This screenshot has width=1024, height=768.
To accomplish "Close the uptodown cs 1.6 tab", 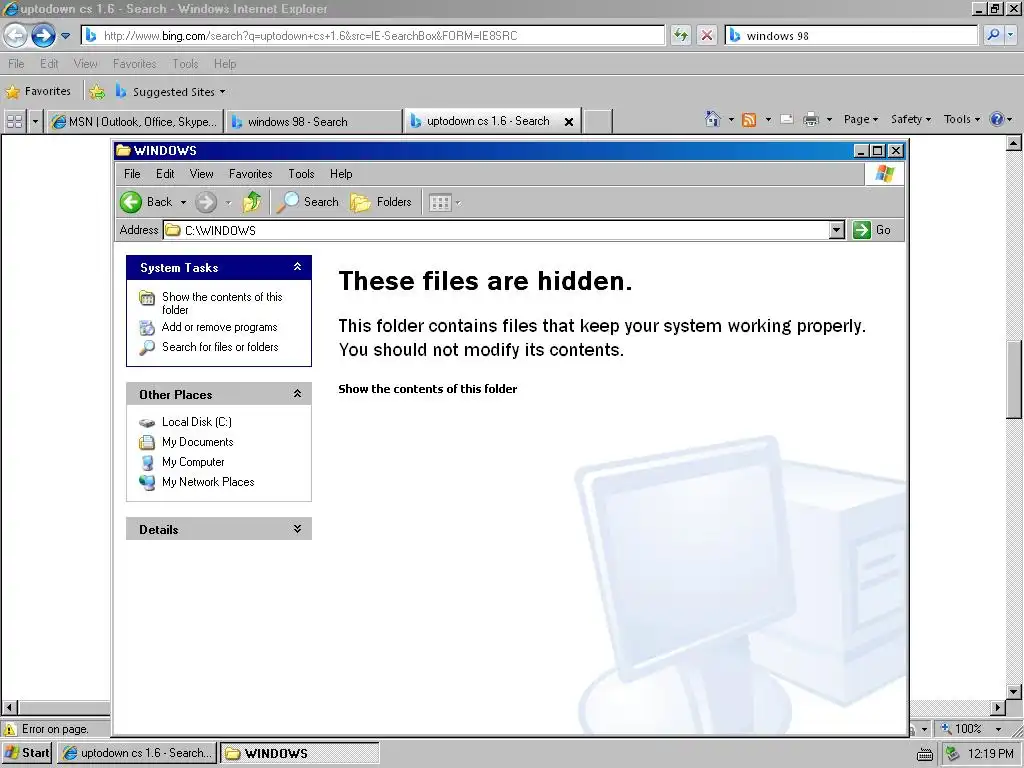I will pos(569,121).
